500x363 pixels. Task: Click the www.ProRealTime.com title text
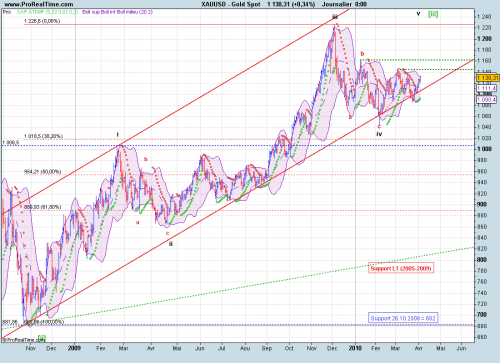click(38, 4)
